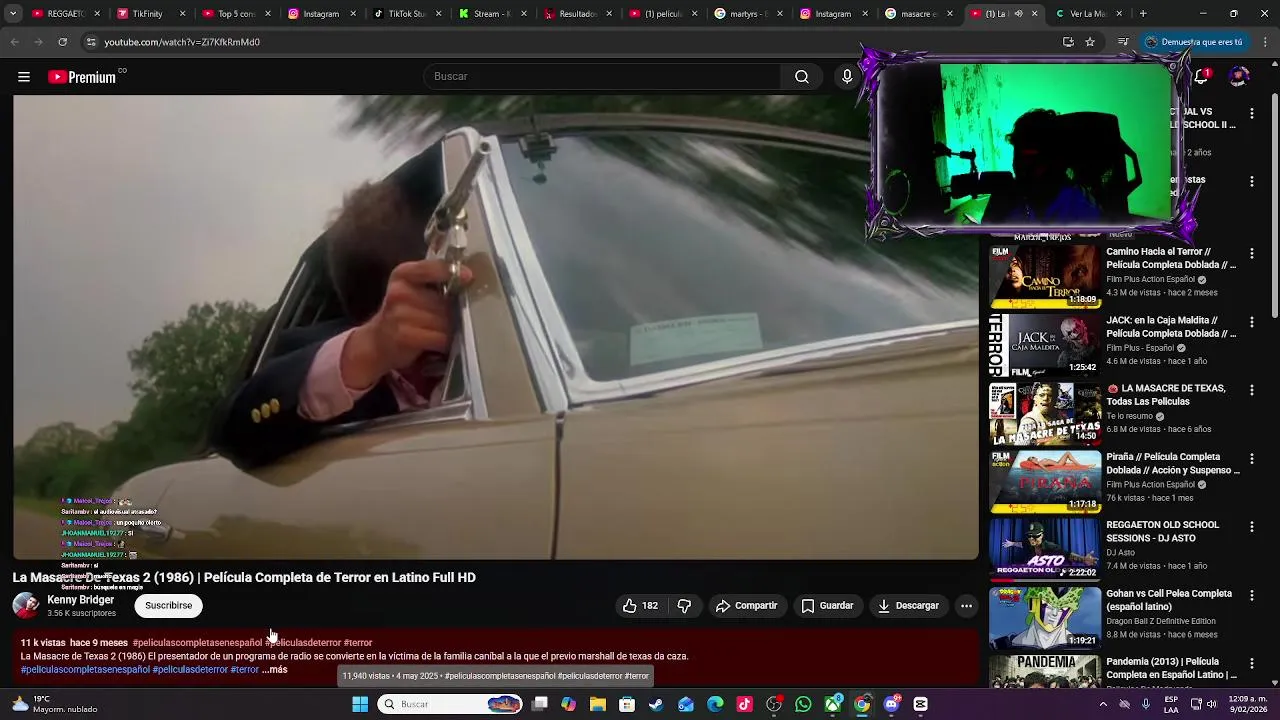
Task: Like the video with thumbs up
Action: coord(640,606)
